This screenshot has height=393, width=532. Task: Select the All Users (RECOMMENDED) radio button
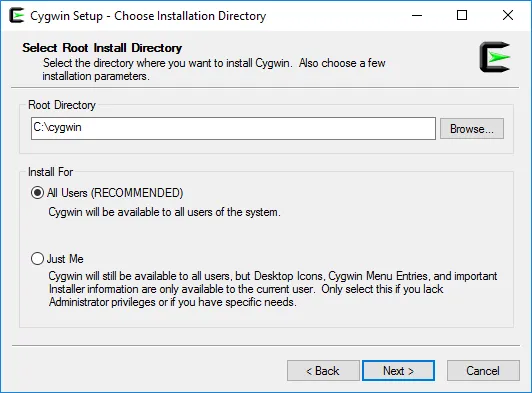point(37,193)
